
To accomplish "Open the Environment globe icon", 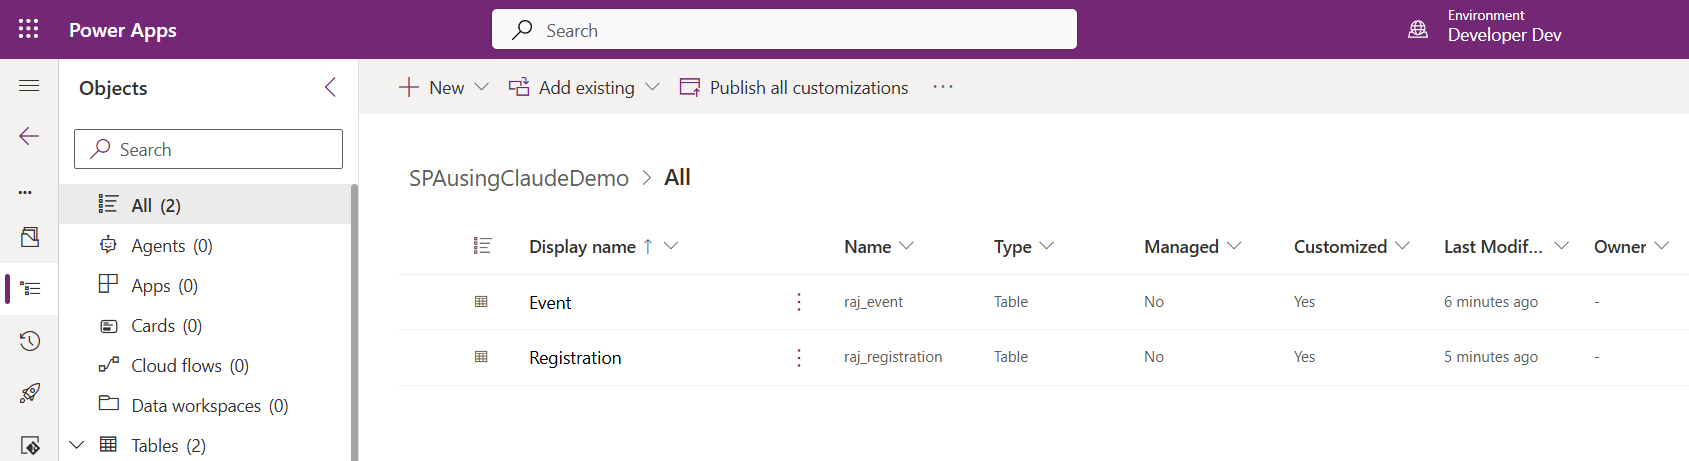I will [x=1417, y=29].
